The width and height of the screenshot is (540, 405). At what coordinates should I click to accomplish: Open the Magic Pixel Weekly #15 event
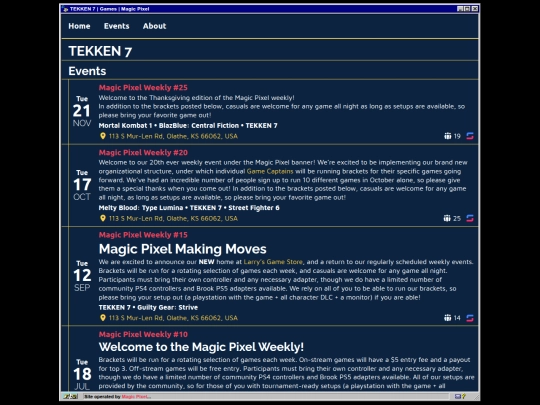pyautogui.click(x=143, y=235)
